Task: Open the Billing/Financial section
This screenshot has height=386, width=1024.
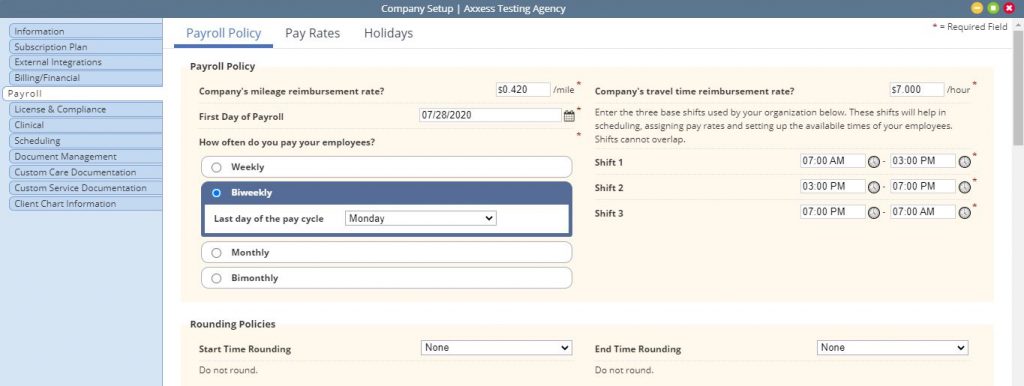Action: click(86, 78)
